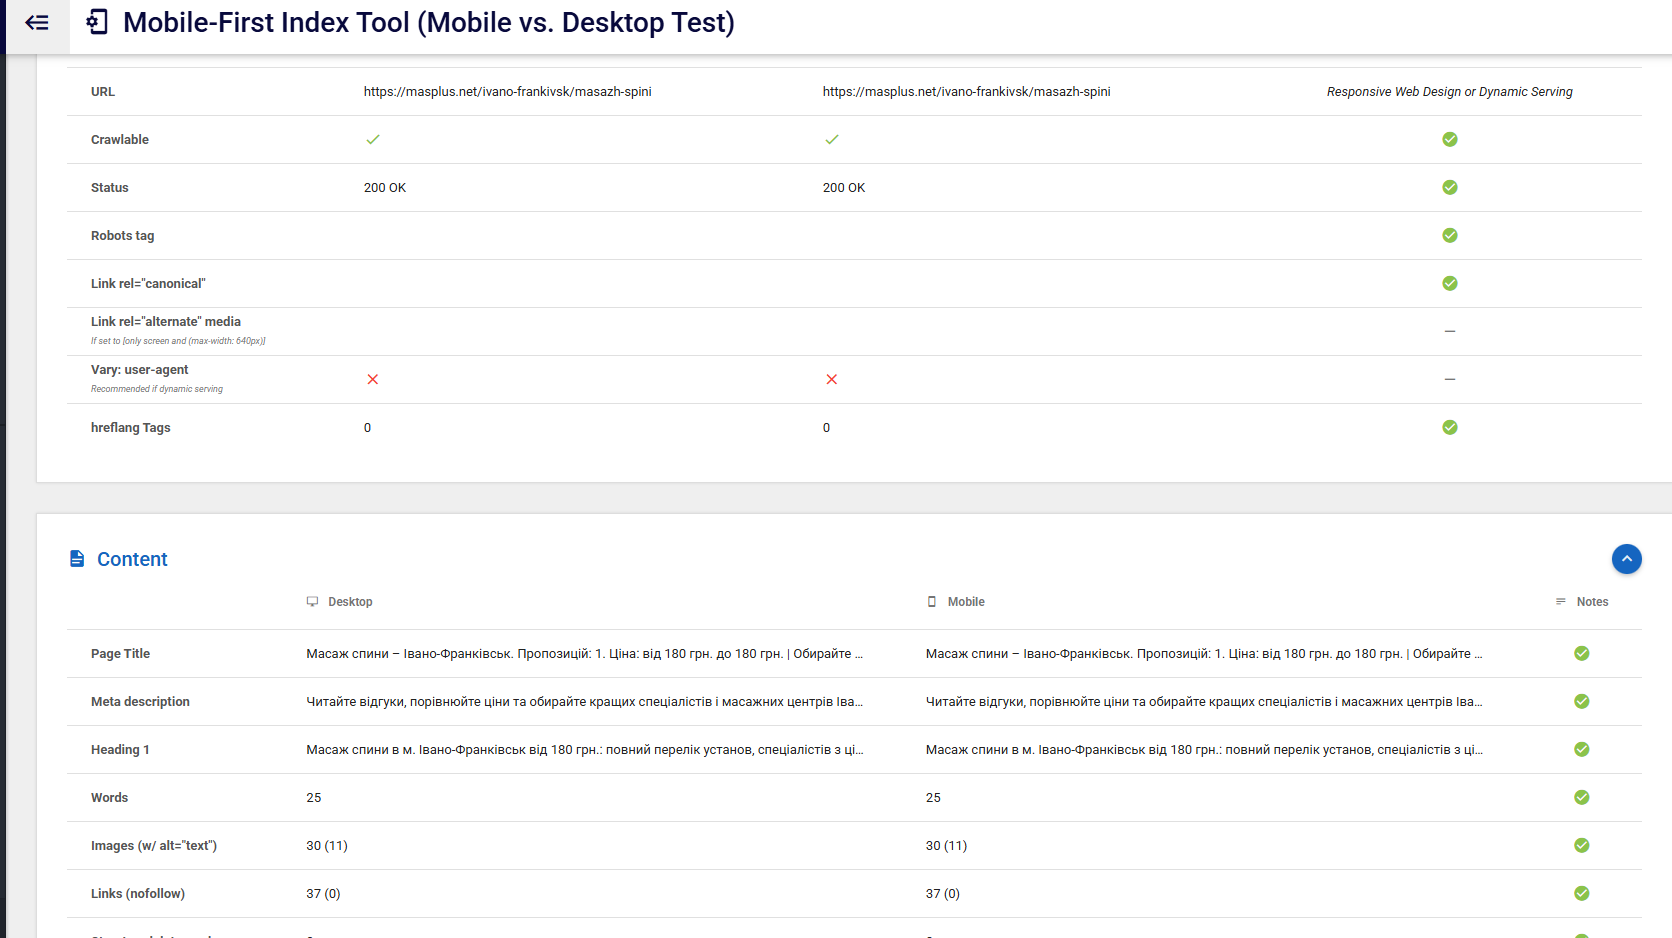
Task: Click the desktop Meta description text
Action: click(585, 702)
